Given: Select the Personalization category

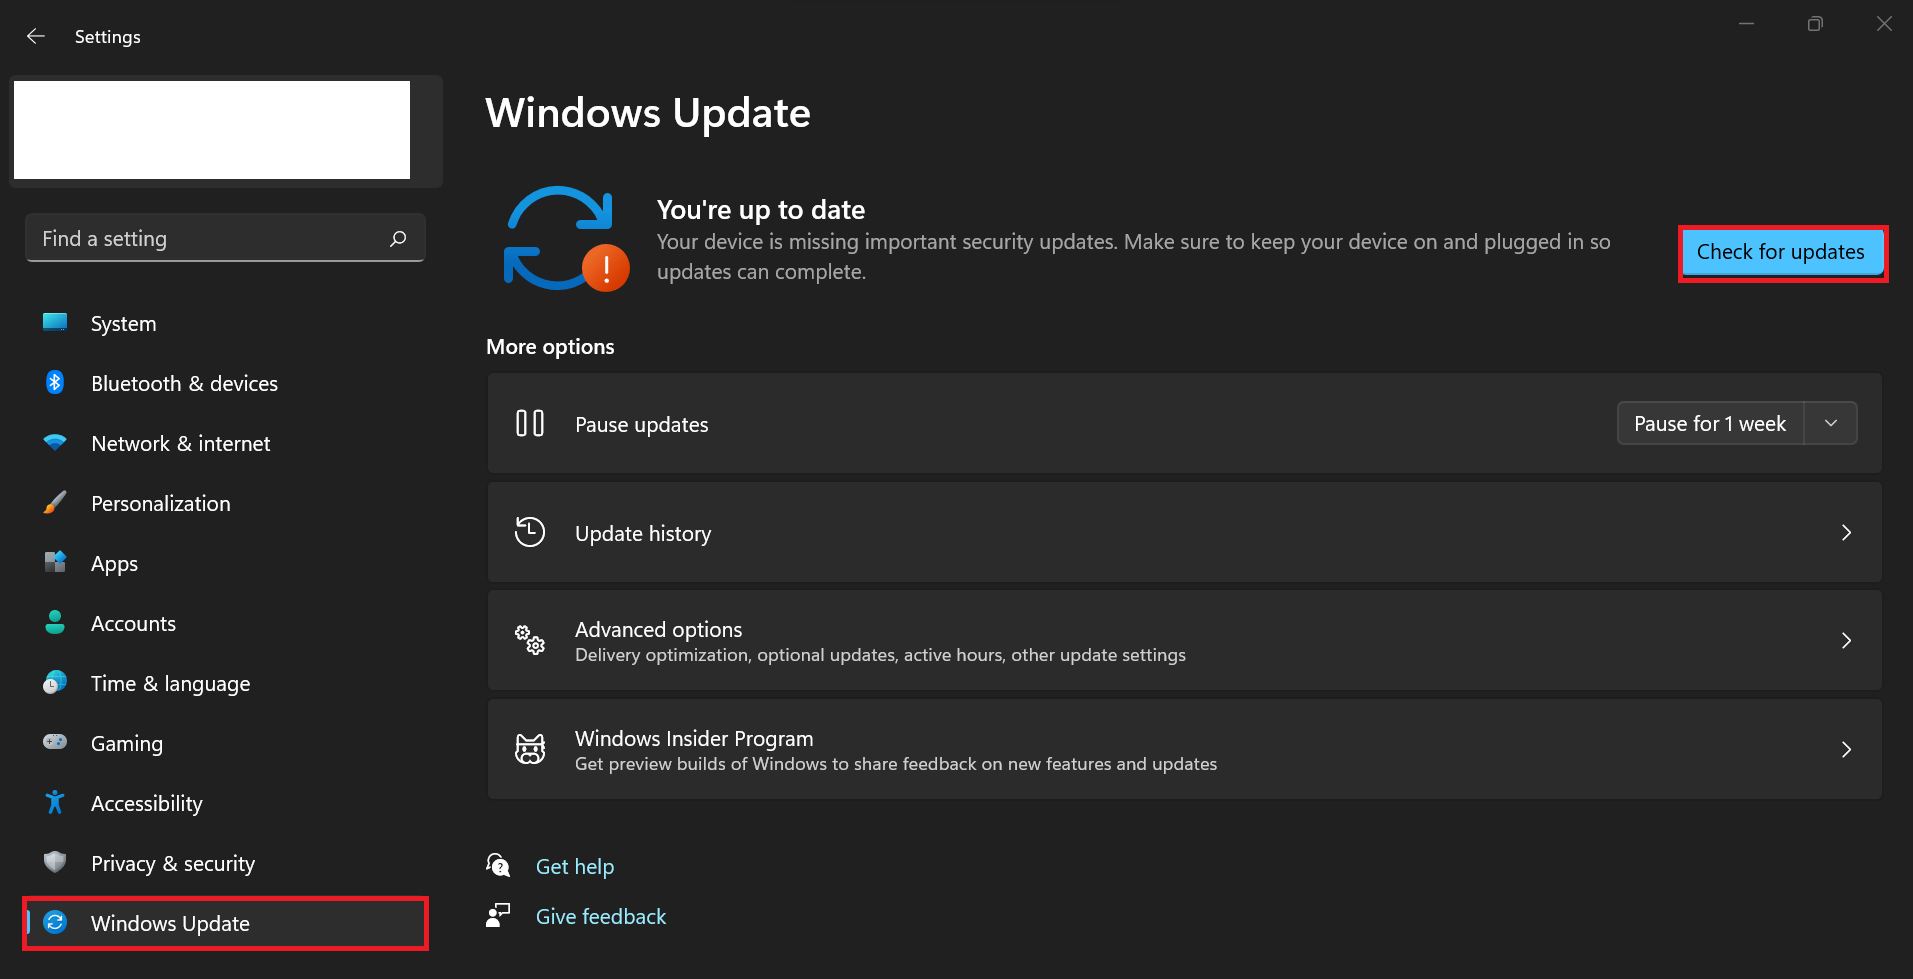Looking at the screenshot, I should 225,503.
